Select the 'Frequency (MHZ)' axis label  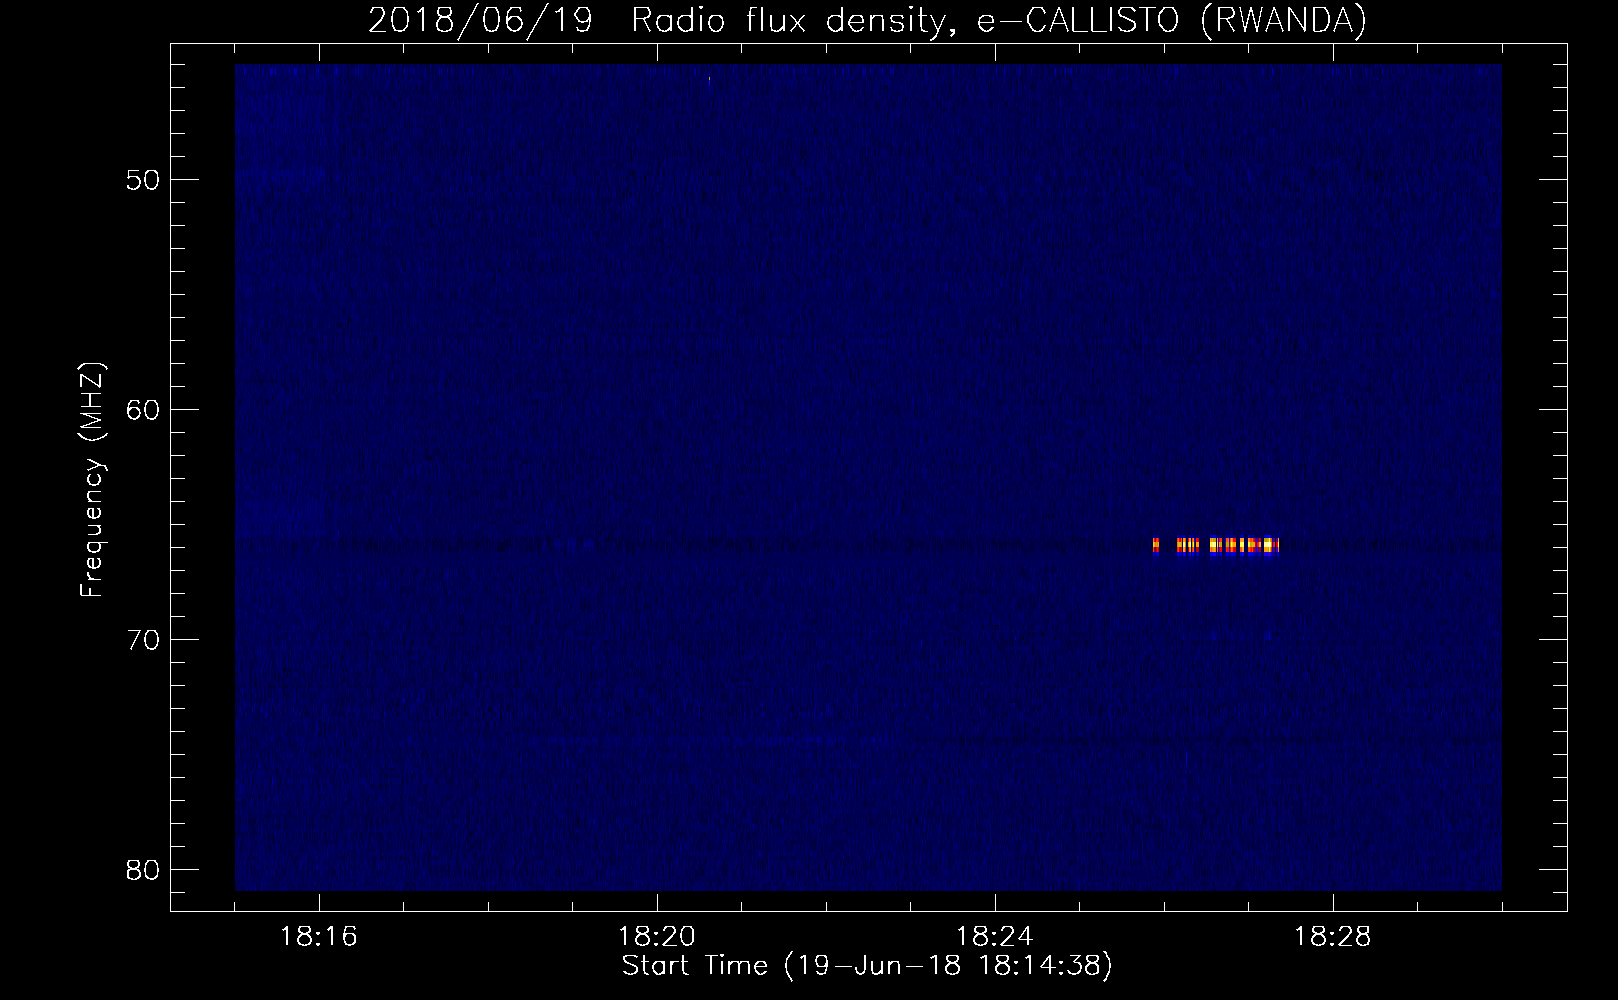(92, 480)
